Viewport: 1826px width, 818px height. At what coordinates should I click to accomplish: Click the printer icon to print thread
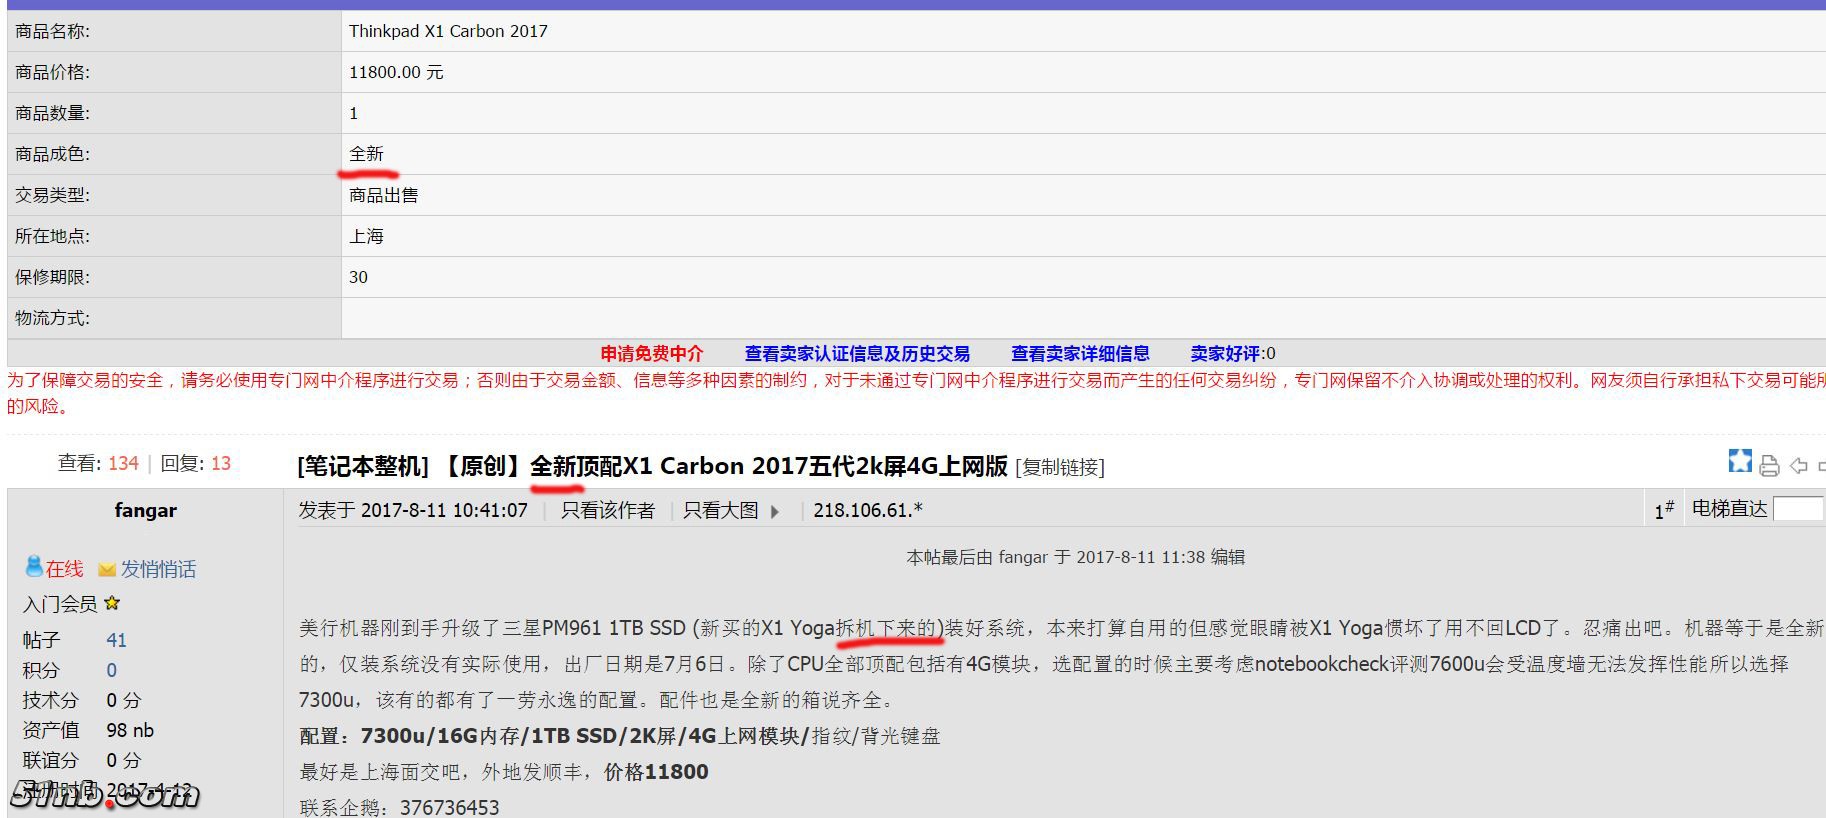coord(1769,465)
